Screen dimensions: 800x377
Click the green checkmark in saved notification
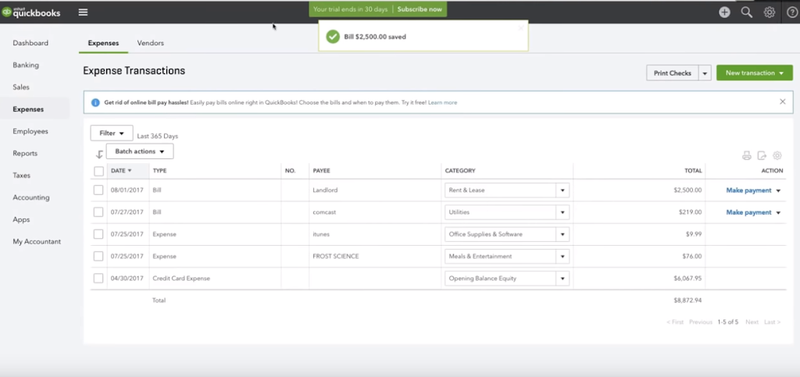click(x=333, y=37)
